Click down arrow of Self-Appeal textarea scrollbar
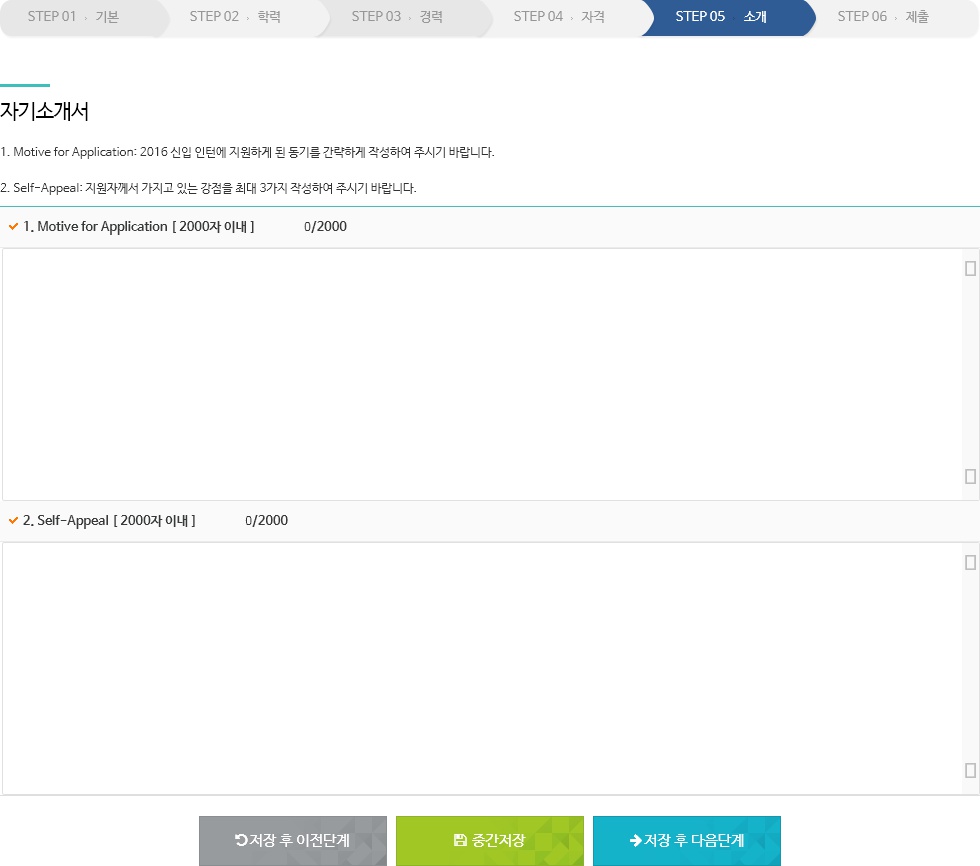 click(x=970, y=770)
